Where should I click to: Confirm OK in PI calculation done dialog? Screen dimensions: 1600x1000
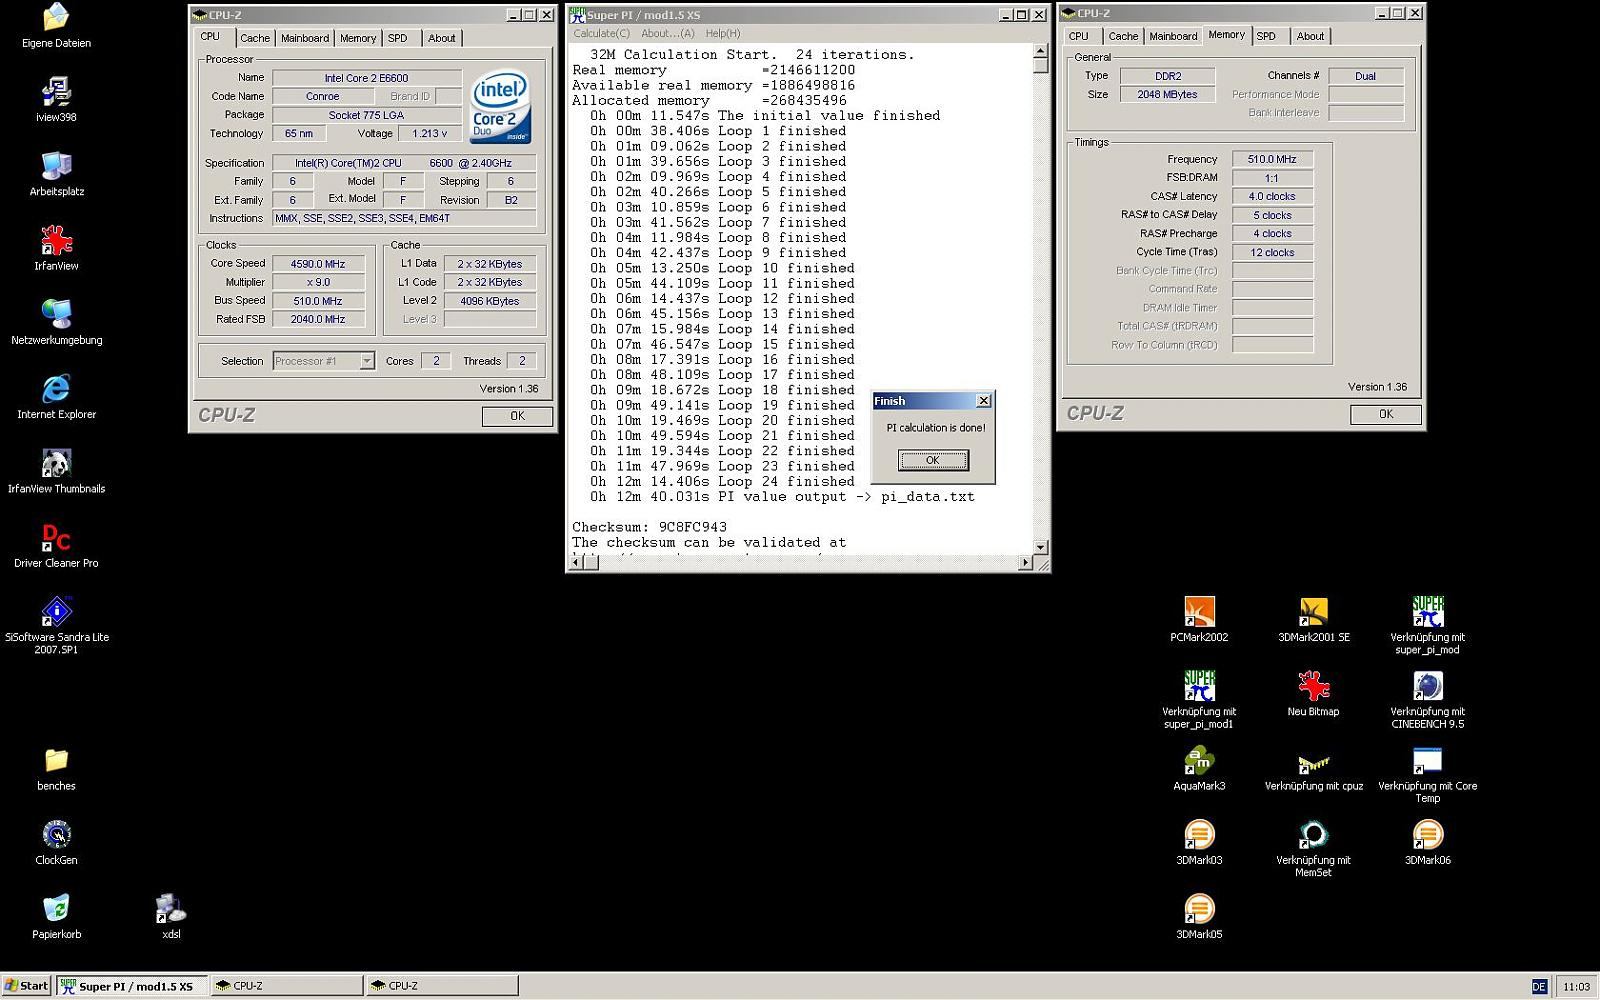[x=933, y=460]
